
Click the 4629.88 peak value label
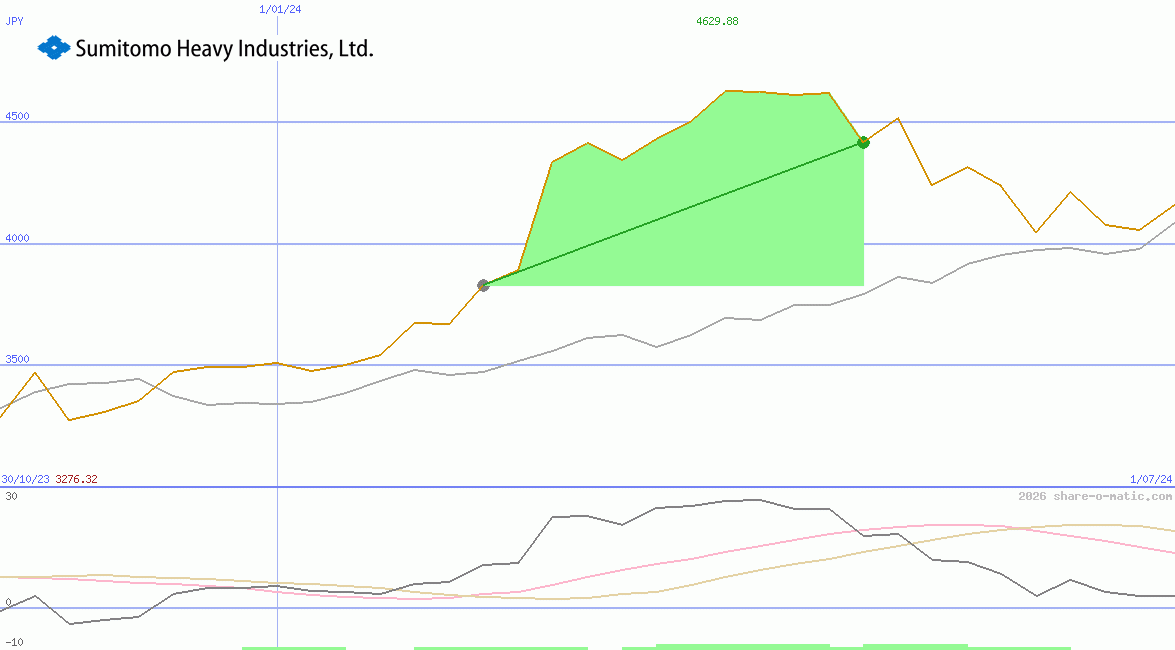pos(717,21)
